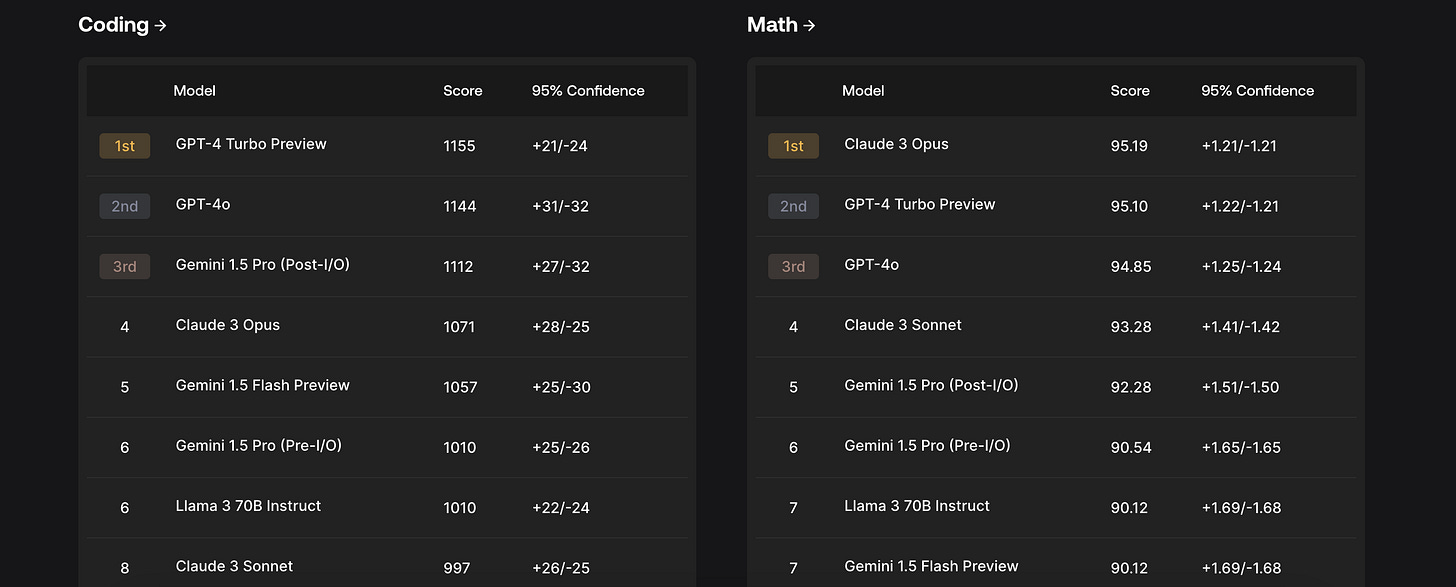The height and width of the screenshot is (587, 1456).
Task: Click the gold 1st badge in Coding table
Action: tap(125, 146)
